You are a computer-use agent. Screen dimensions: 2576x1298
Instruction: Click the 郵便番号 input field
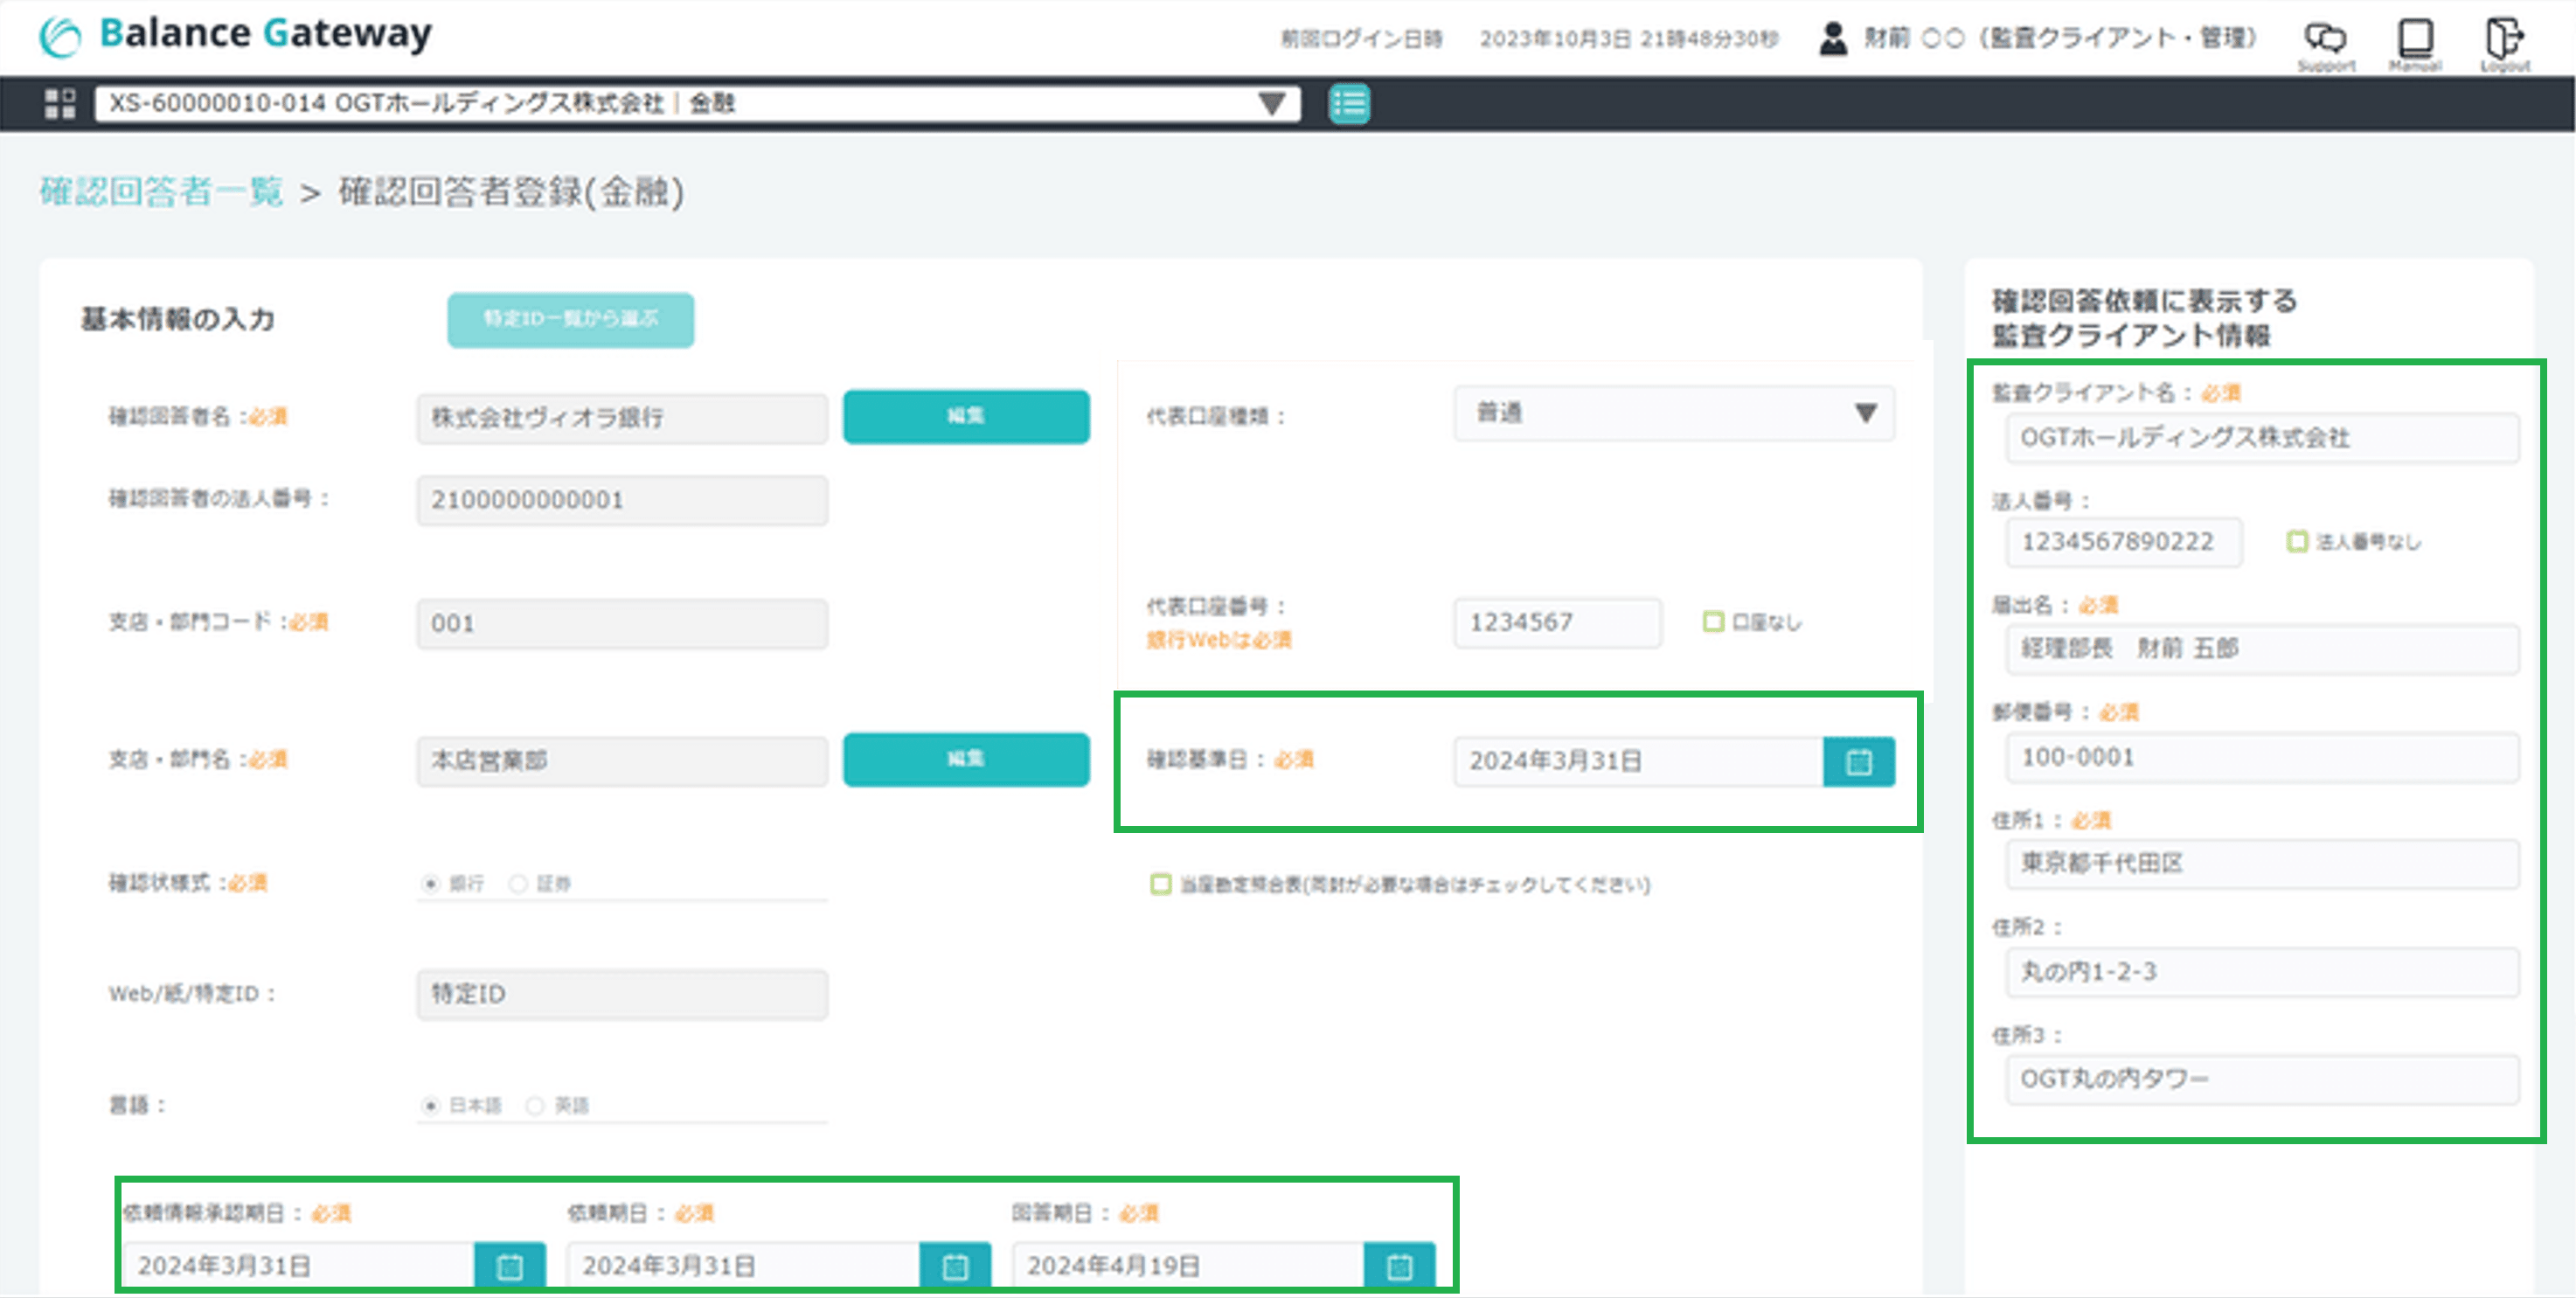pyautogui.click(x=2261, y=757)
